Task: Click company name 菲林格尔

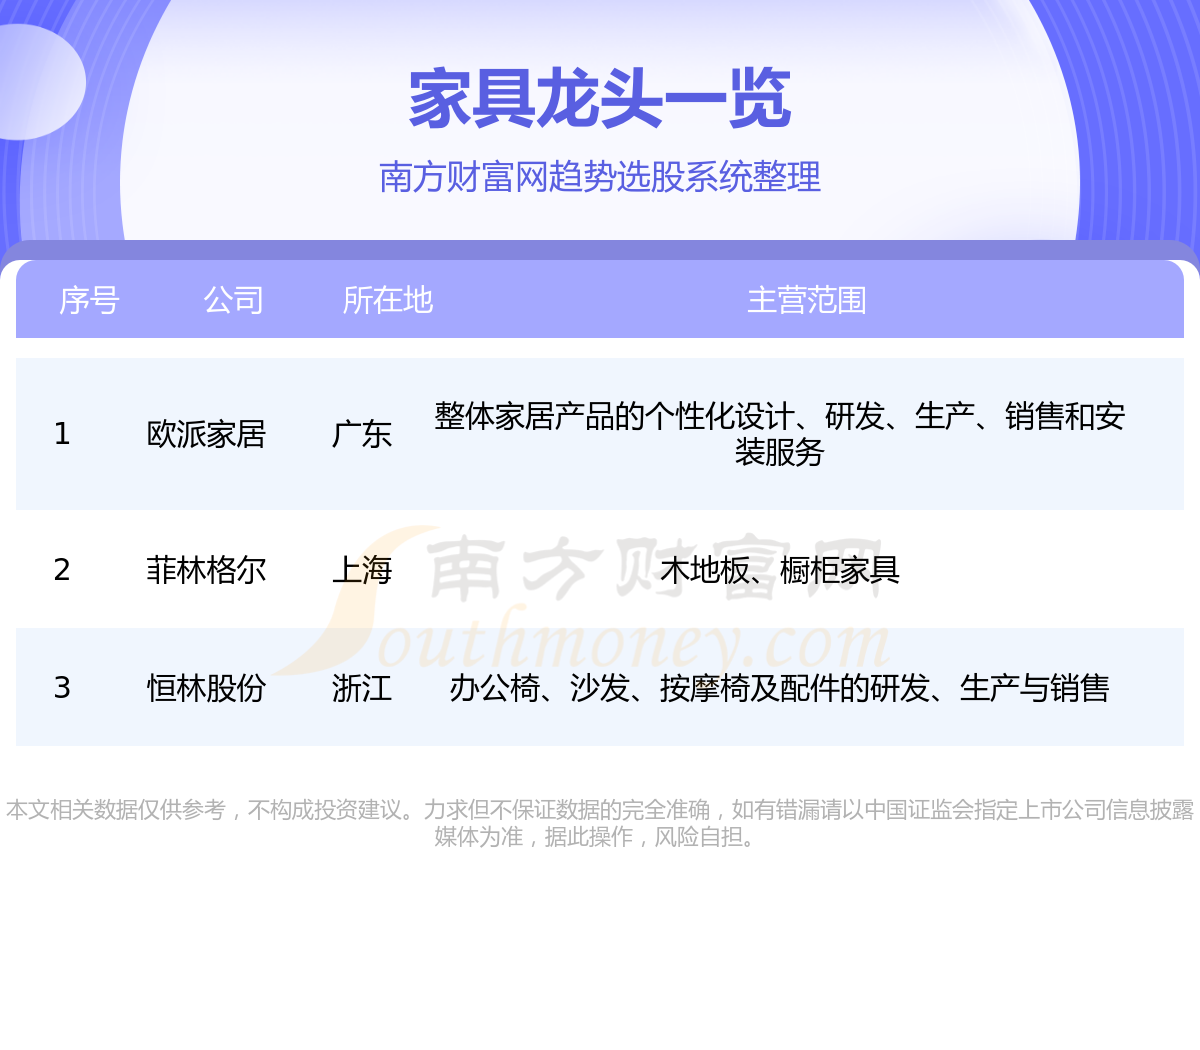Action: 206,570
